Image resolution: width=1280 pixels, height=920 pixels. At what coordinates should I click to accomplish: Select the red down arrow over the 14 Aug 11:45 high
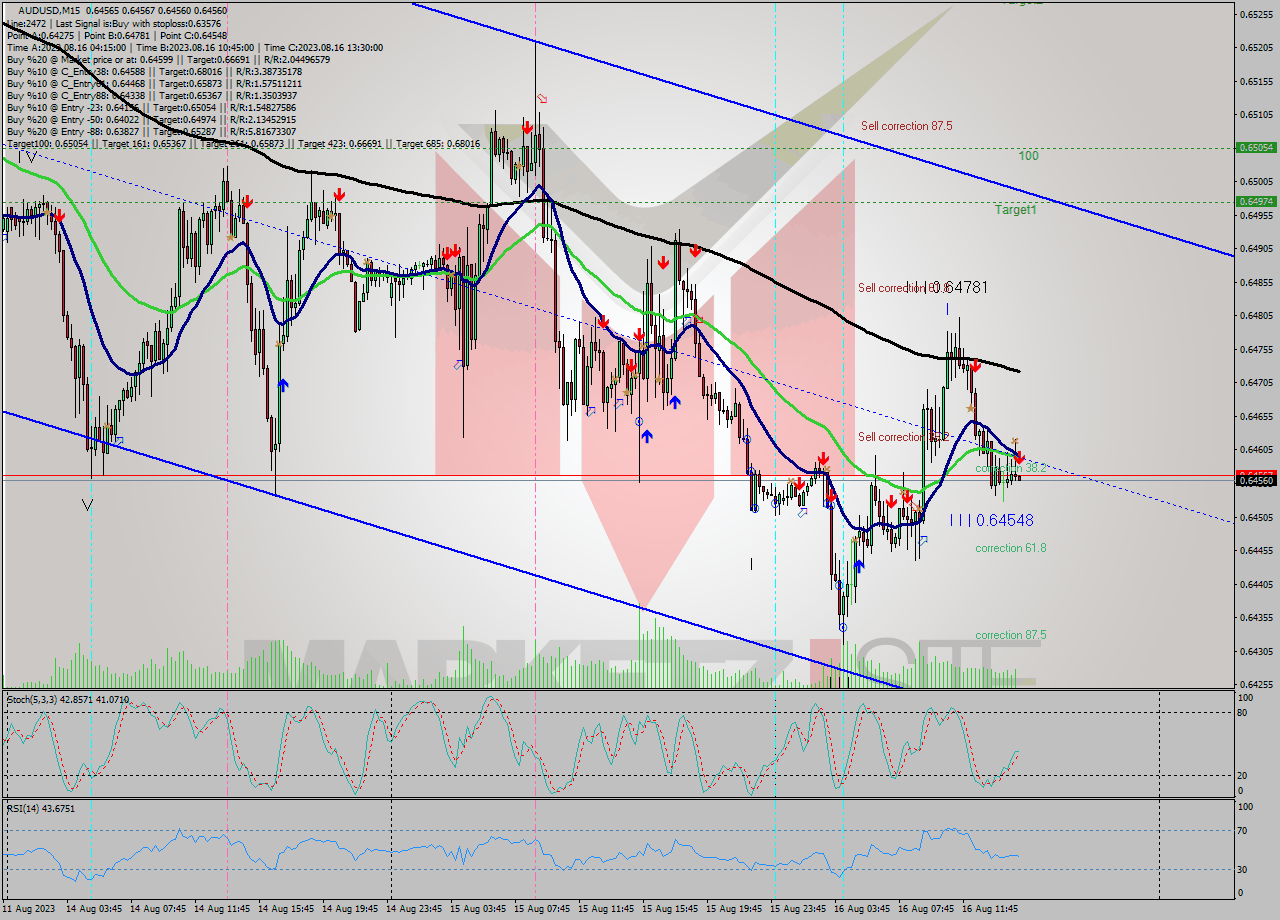[248, 202]
